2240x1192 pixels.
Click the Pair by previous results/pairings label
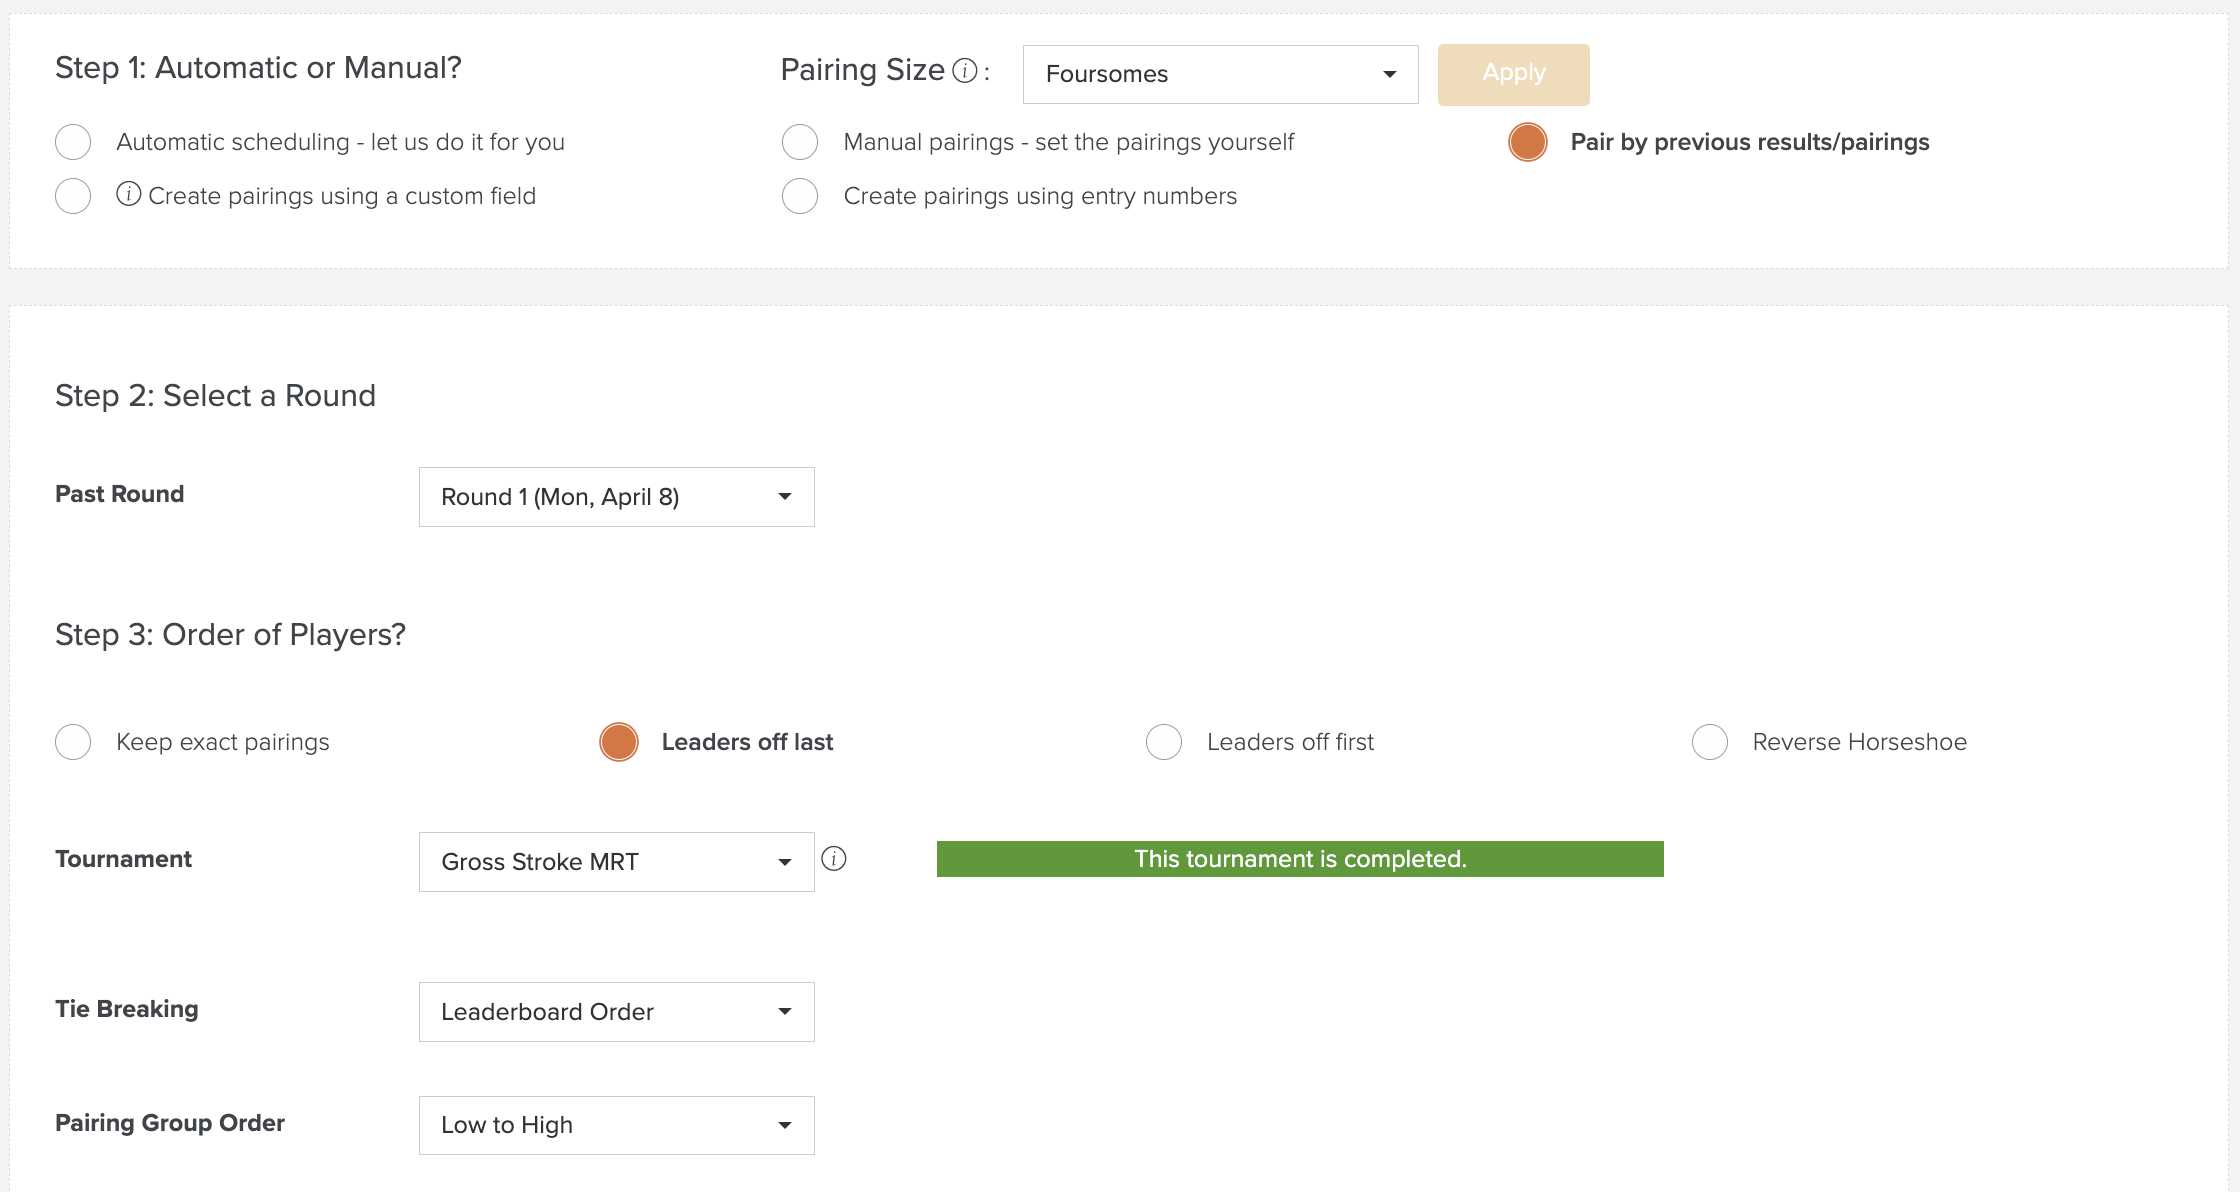(x=1750, y=142)
